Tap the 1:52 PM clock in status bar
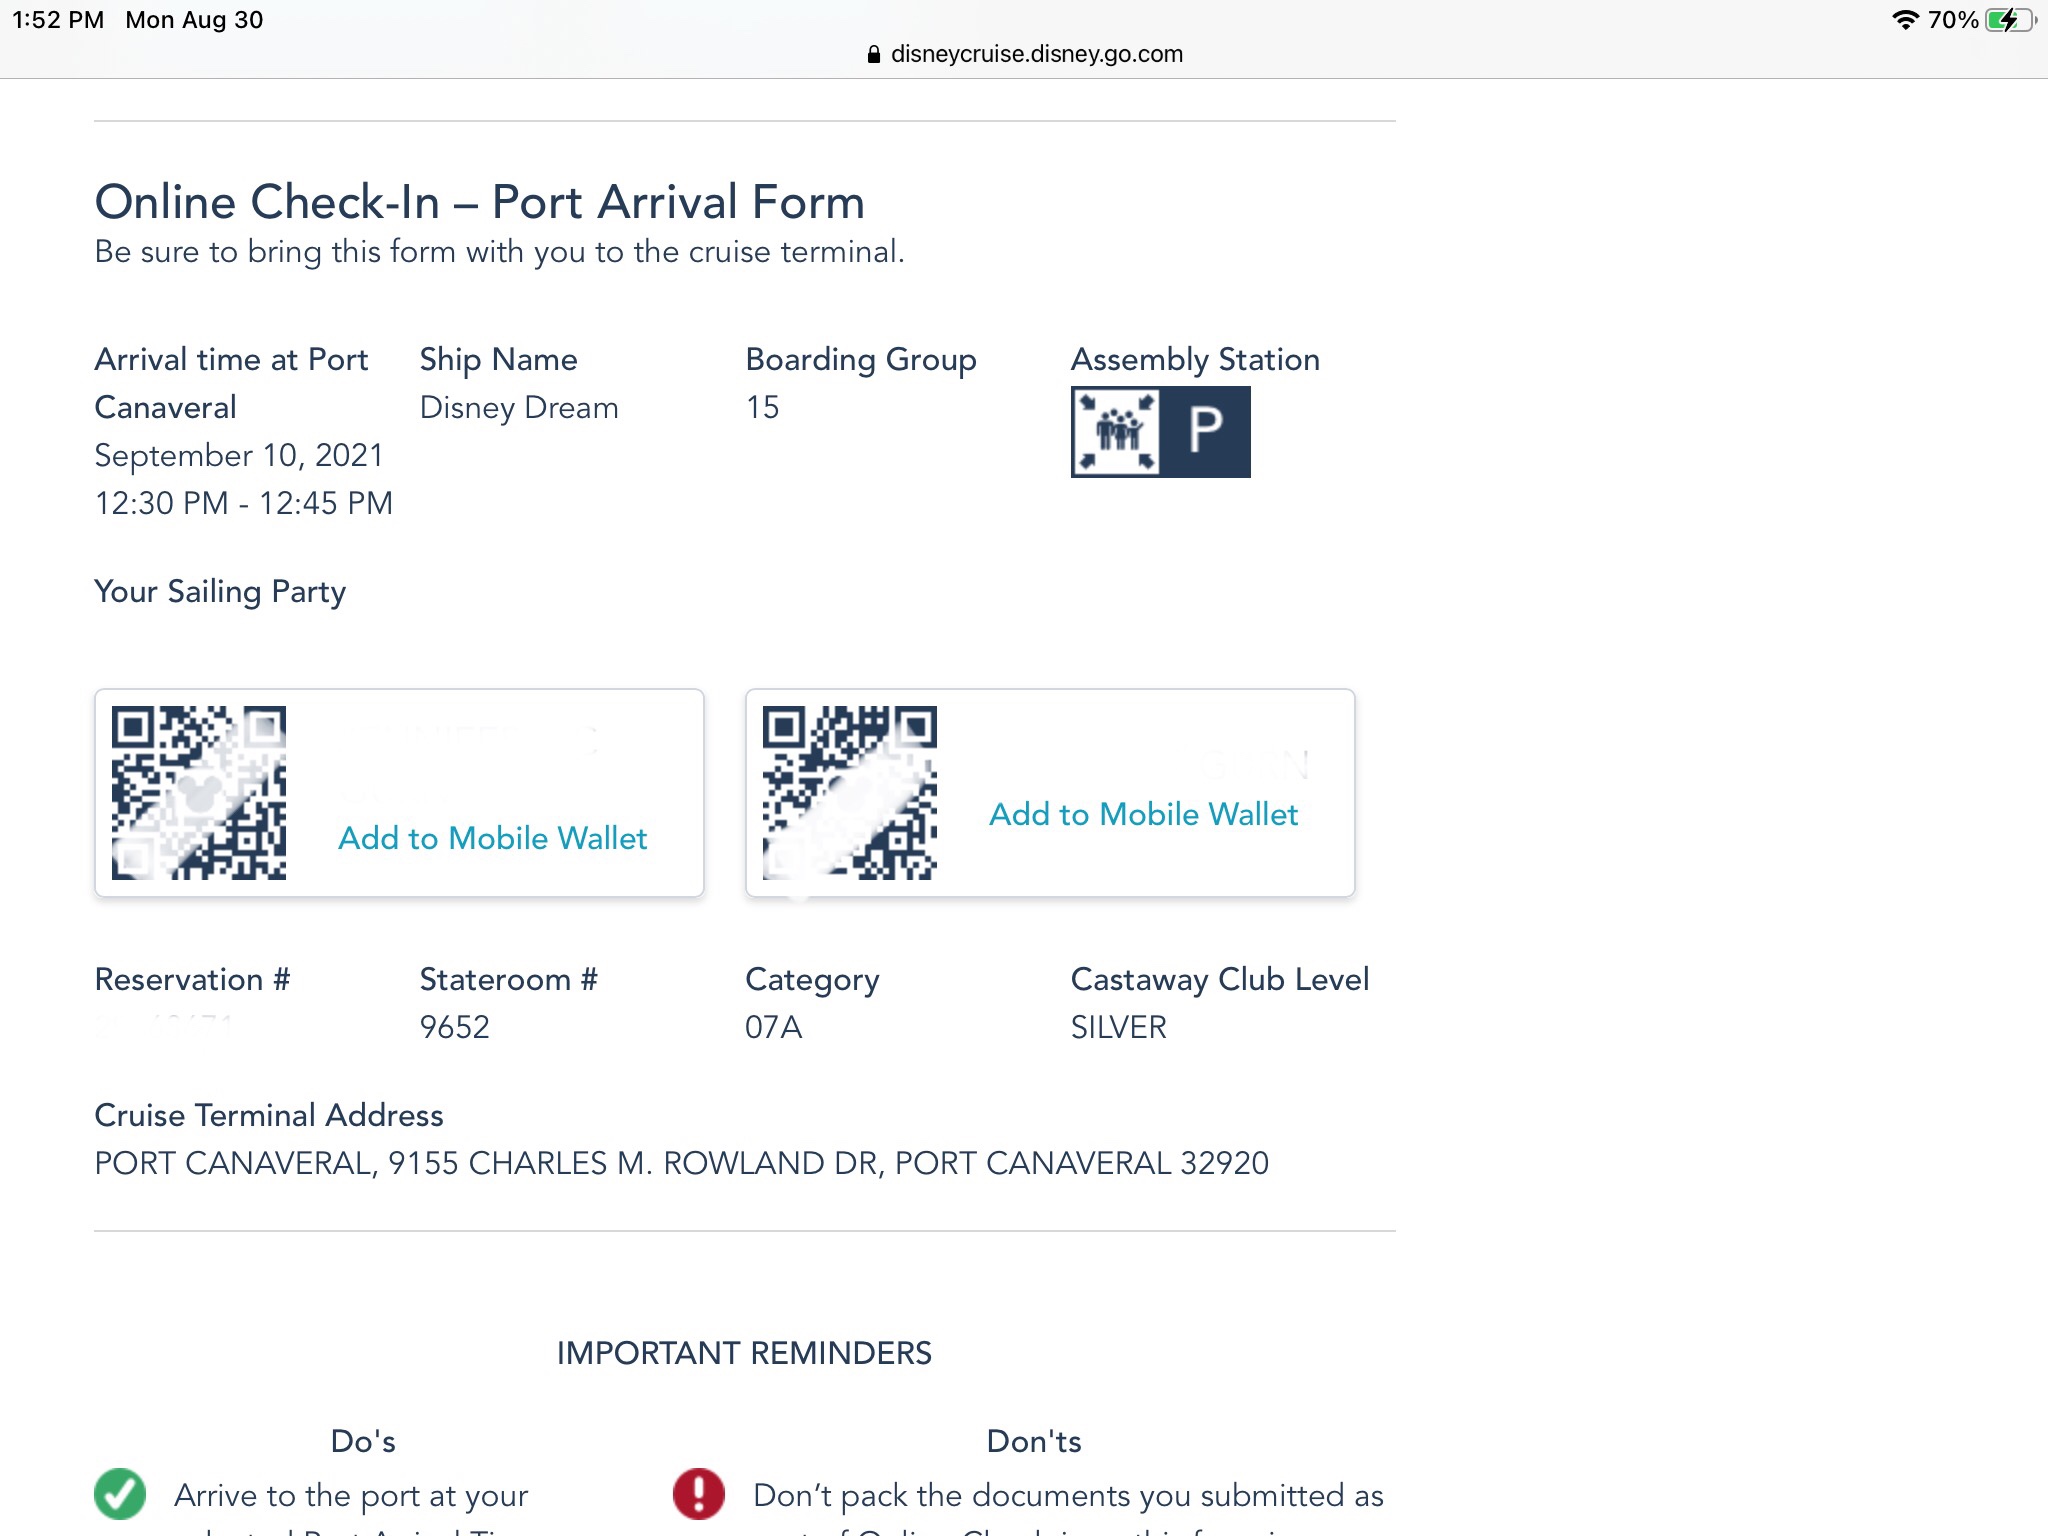2048x1536 pixels. (58, 20)
